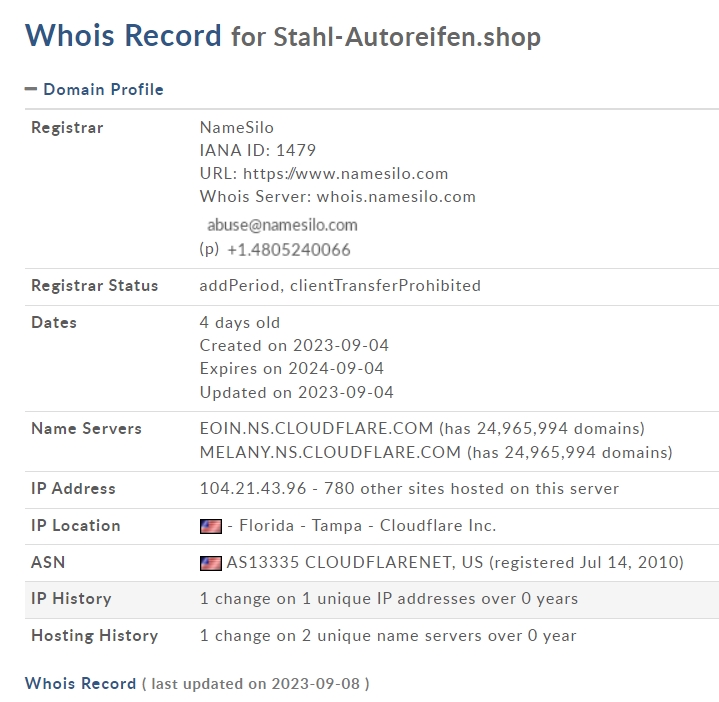
Task: Select the Expires on 2024-09-04 line
Action: tap(292, 369)
